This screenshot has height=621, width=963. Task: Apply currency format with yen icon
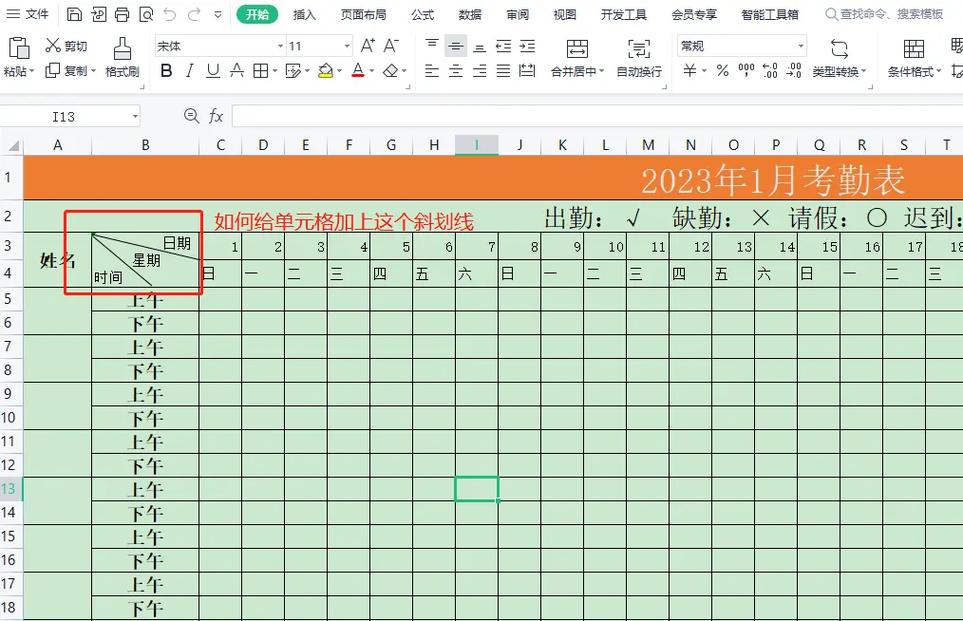(x=690, y=71)
